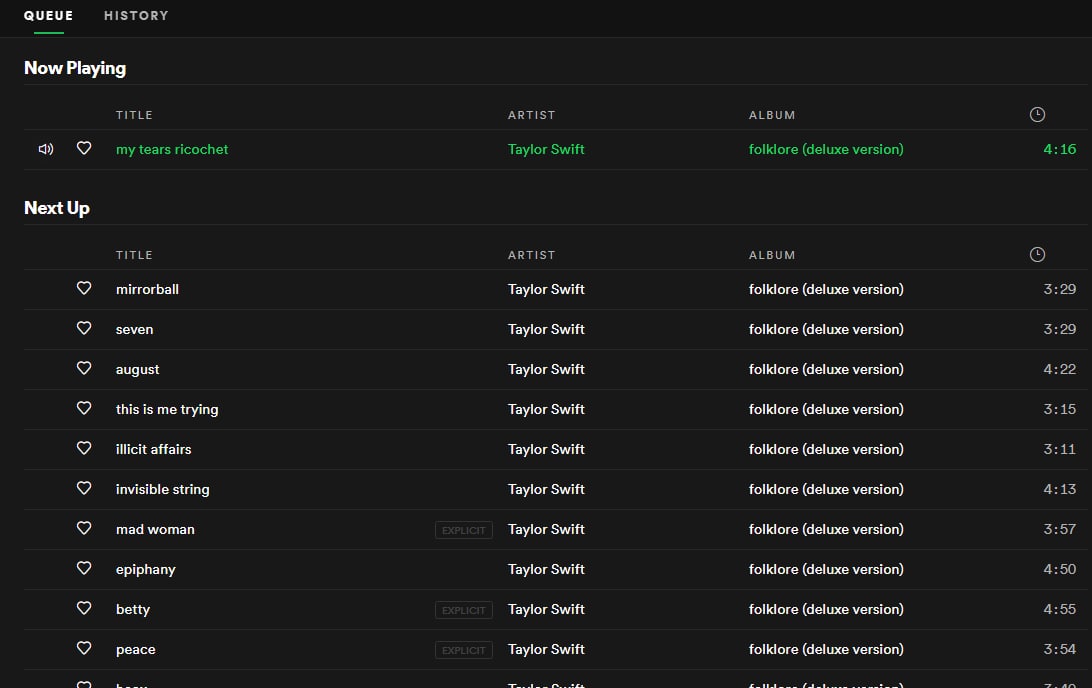Heart the mad woman track

(84, 528)
